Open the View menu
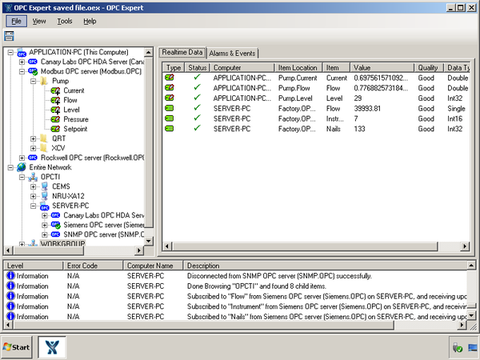Image resolution: width=480 pixels, height=360 pixels. point(39,21)
